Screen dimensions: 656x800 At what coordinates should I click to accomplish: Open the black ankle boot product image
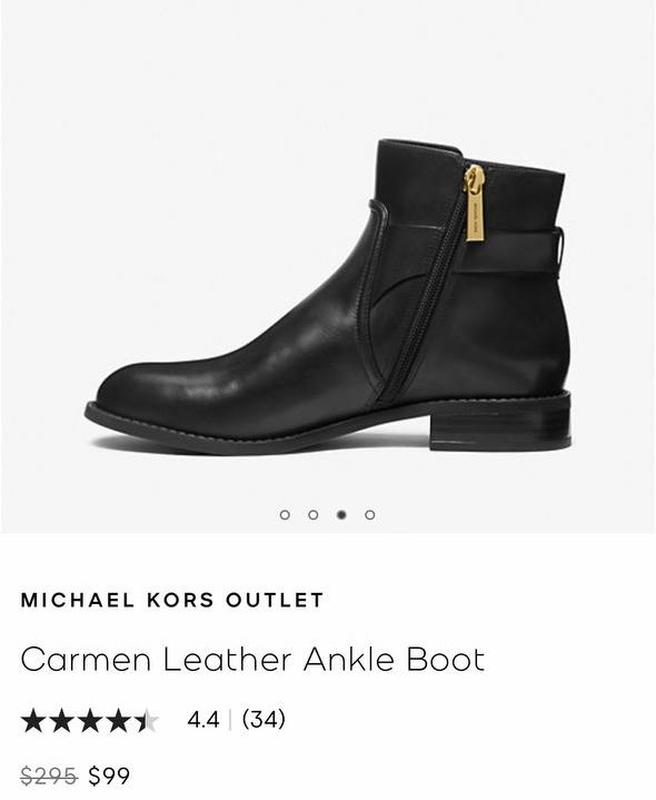[x=327, y=297]
